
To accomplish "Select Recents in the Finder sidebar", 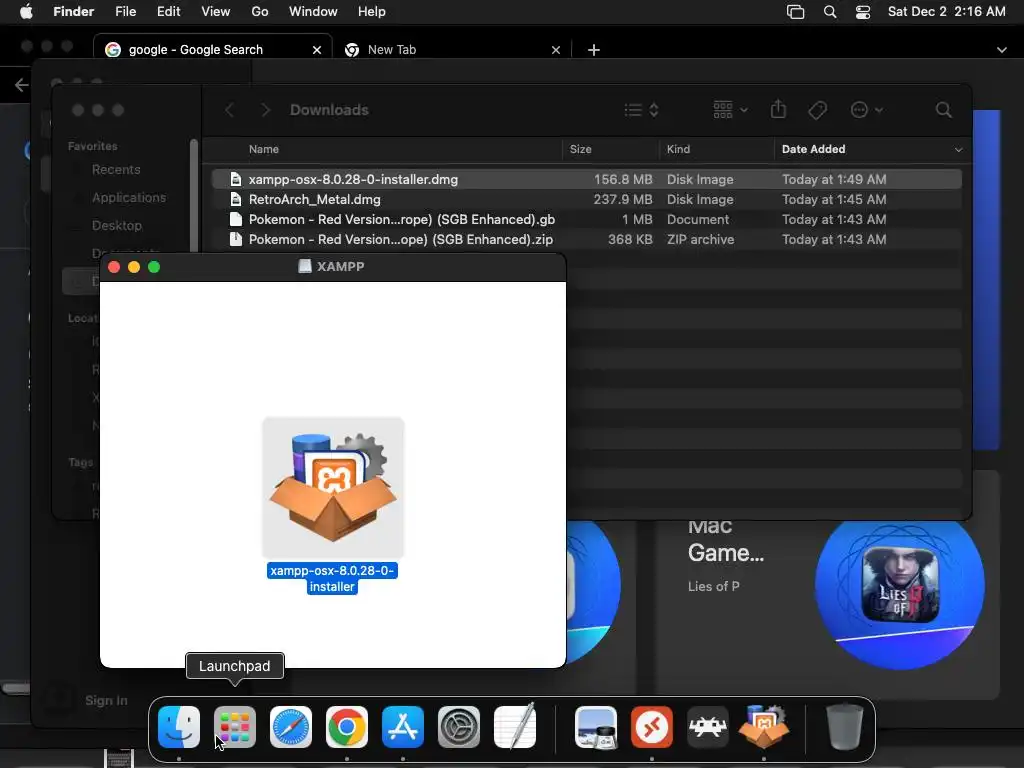I will coord(116,170).
